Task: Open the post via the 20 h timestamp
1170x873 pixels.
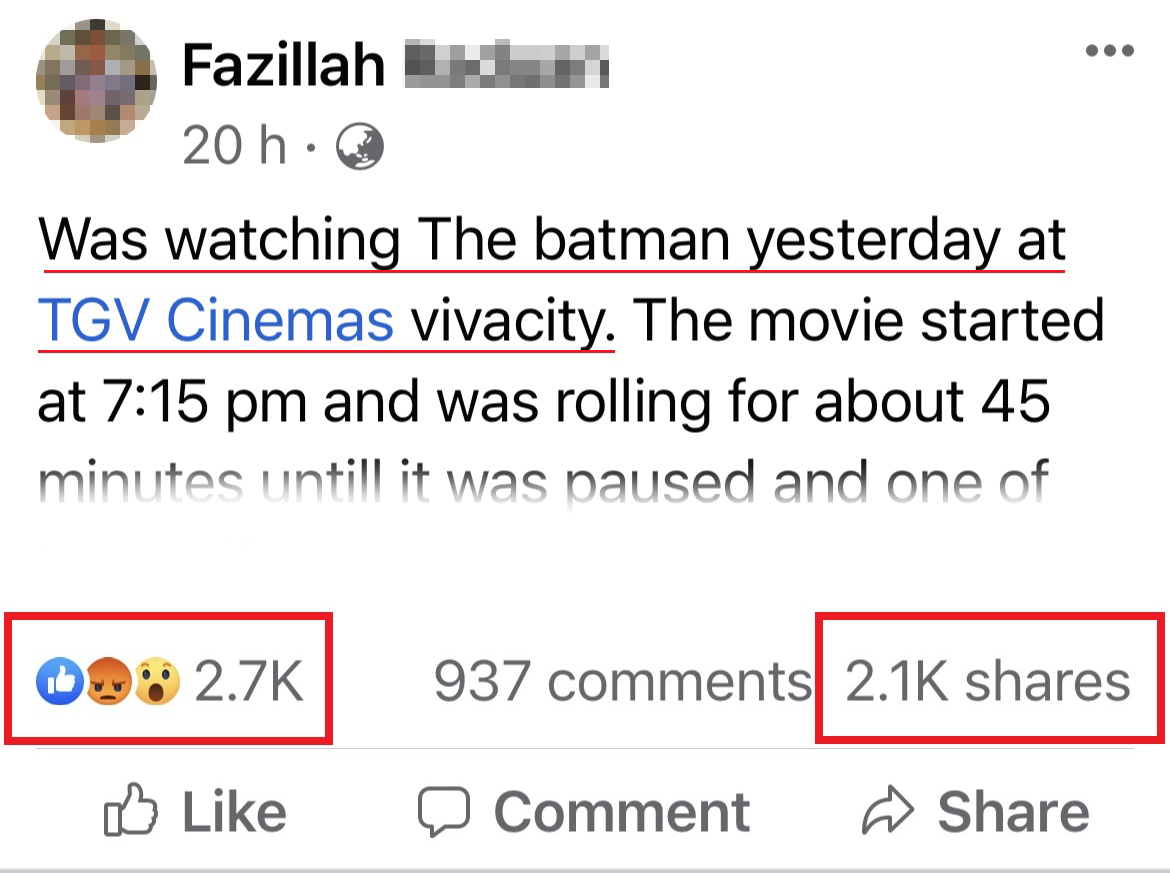Action: pos(235,148)
